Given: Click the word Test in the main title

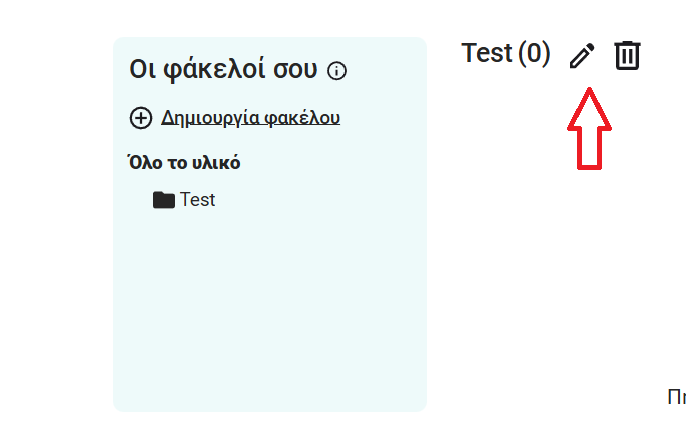Looking at the screenshot, I should [x=487, y=53].
